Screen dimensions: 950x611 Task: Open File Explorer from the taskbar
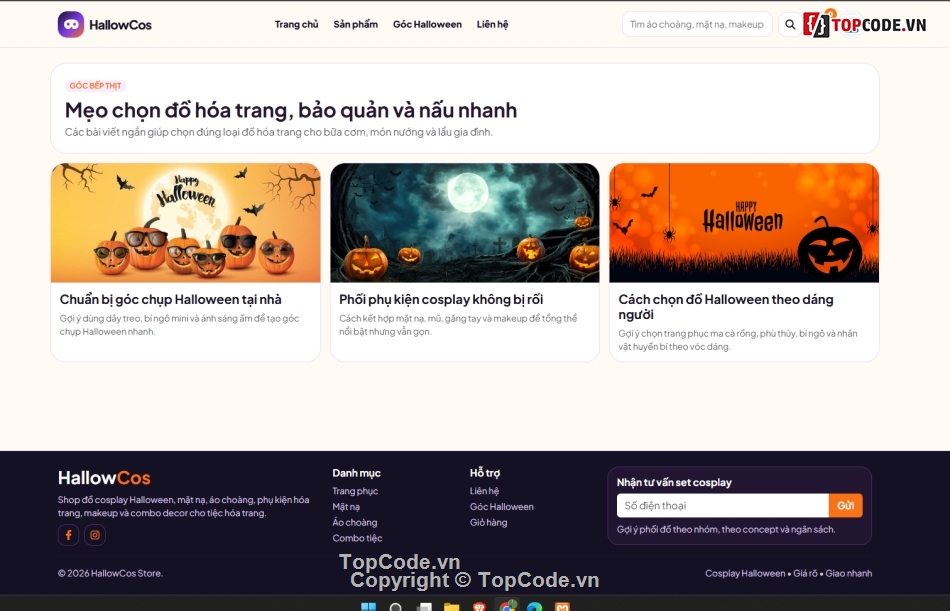pos(451,606)
